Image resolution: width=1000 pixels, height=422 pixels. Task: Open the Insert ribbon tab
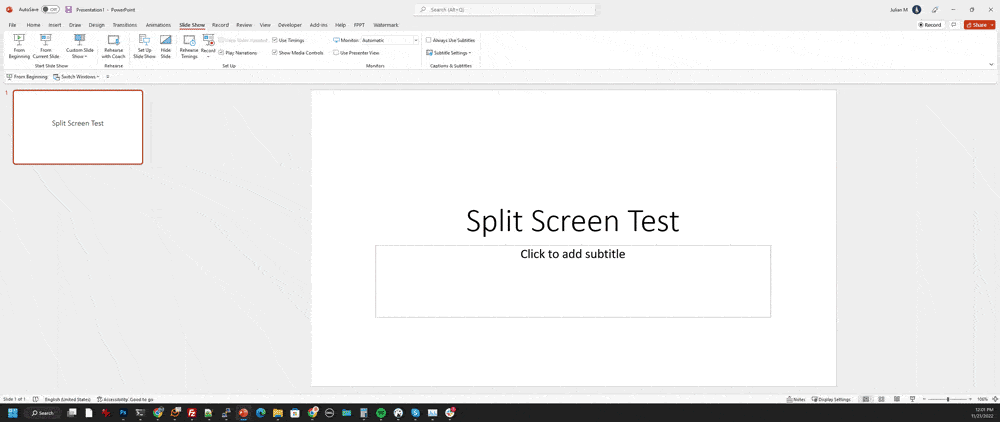click(x=55, y=25)
